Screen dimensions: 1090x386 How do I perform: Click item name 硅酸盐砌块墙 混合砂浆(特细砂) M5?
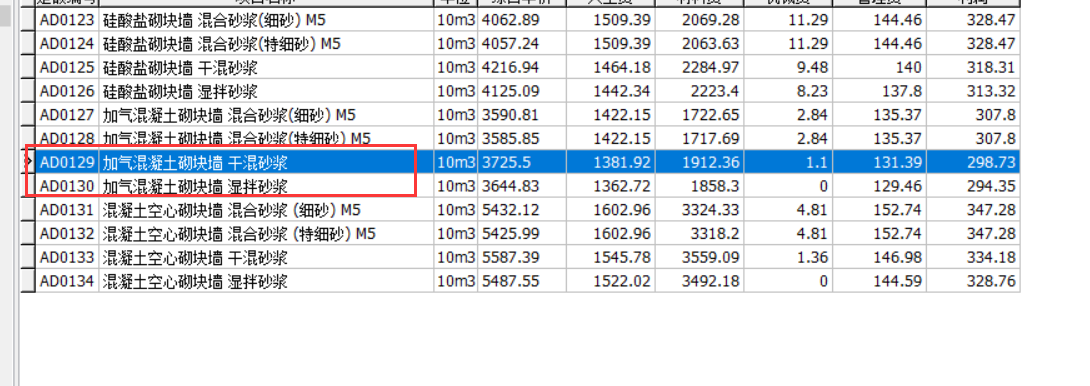coord(222,44)
